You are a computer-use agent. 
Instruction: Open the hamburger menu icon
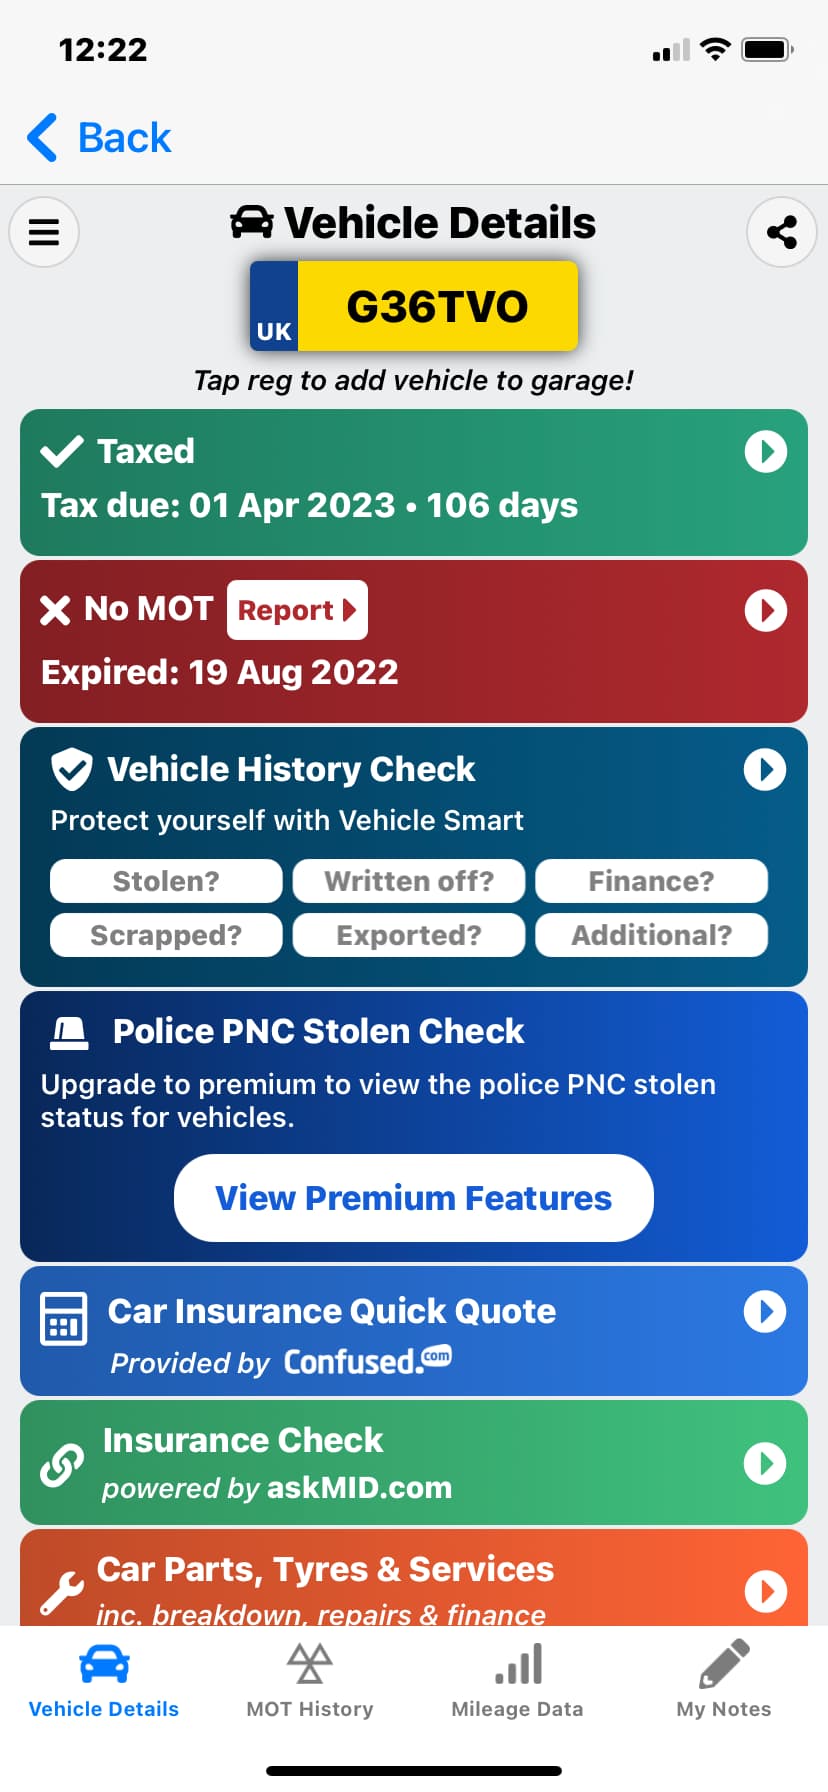coord(44,232)
